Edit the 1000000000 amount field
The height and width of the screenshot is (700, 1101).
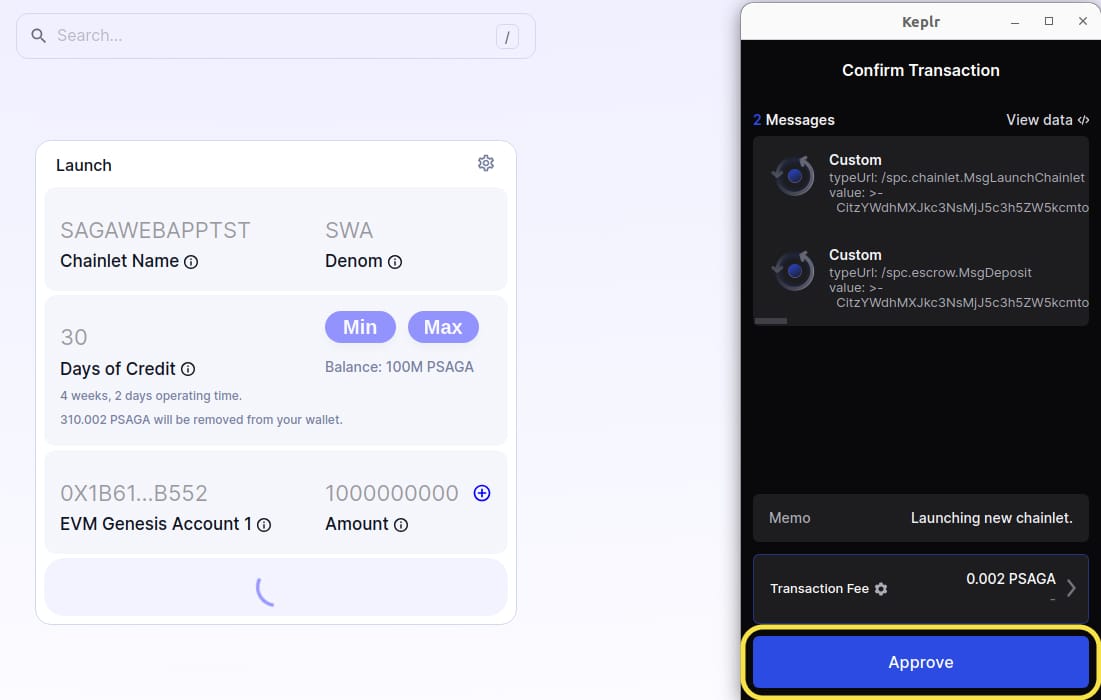pos(392,493)
